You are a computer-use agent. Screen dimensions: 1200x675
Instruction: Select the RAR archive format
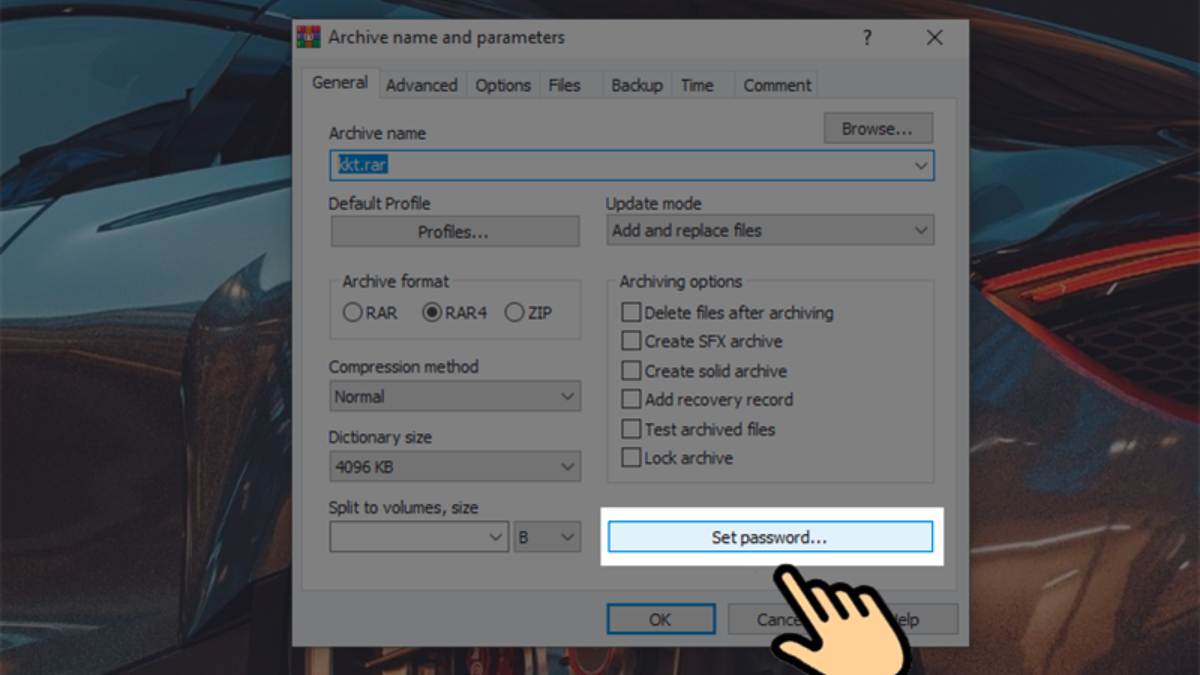352,312
